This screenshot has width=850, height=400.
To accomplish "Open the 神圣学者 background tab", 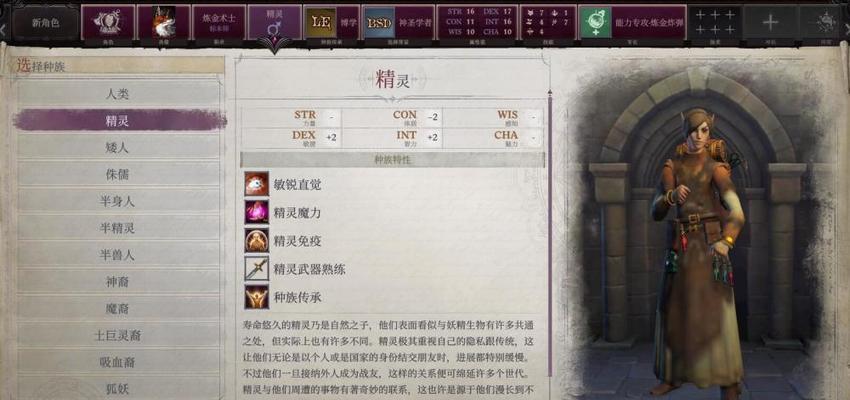I will click(x=398, y=22).
